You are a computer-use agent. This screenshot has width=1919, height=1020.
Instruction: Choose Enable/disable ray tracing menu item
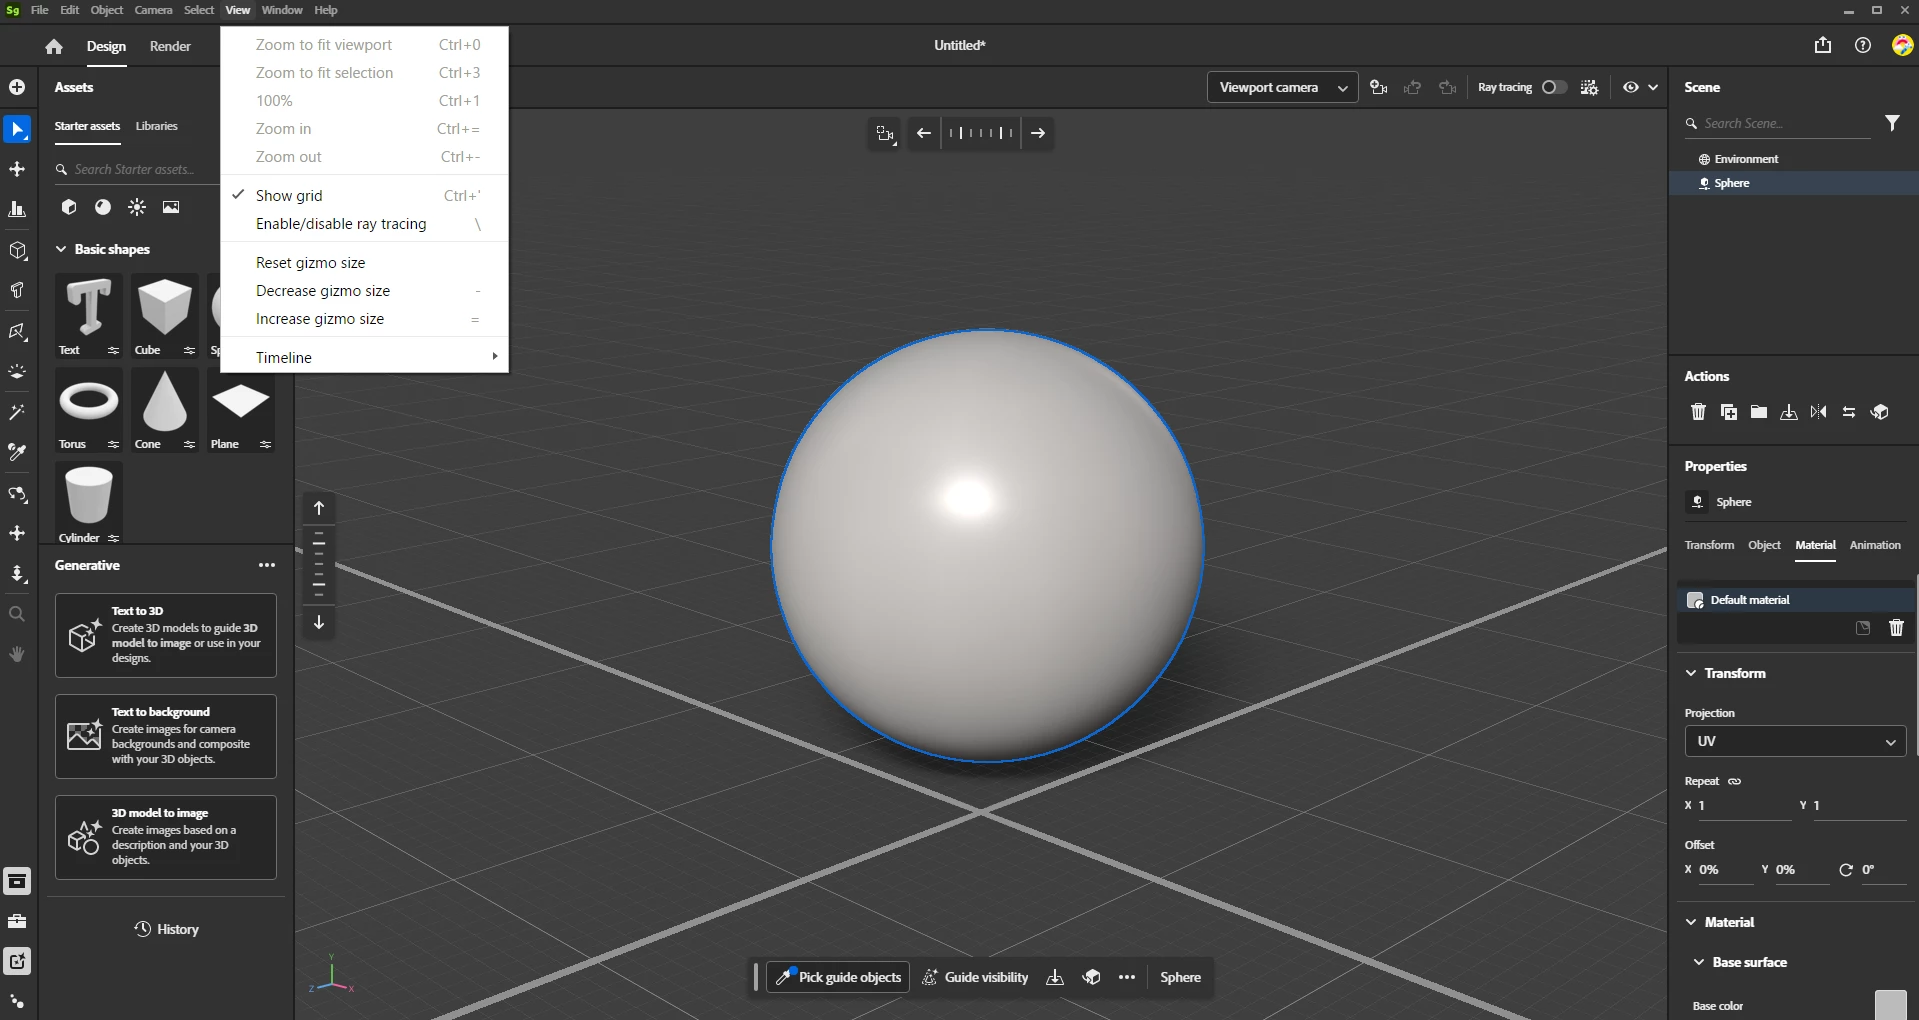(x=365, y=224)
